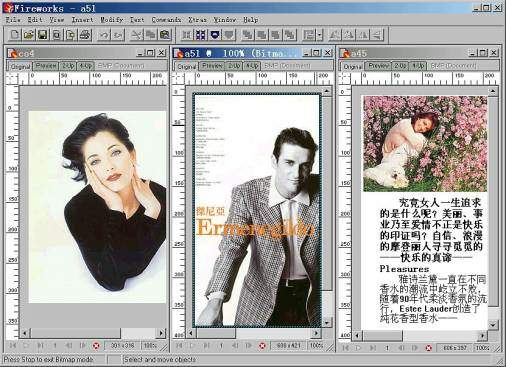
Task: Open the Modify menu
Action: 112,20
